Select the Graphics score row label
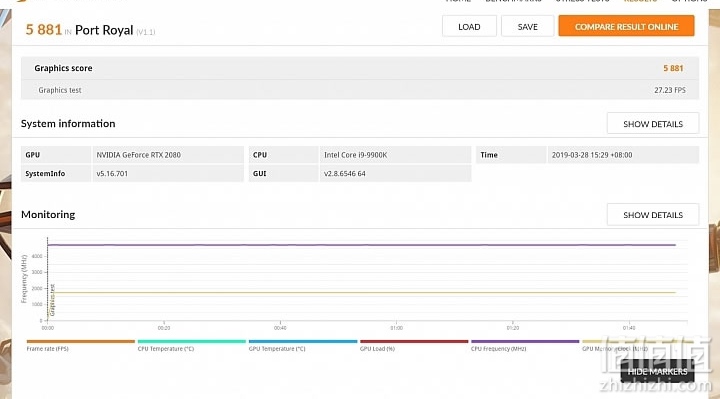The width and height of the screenshot is (720, 399). [63, 68]
